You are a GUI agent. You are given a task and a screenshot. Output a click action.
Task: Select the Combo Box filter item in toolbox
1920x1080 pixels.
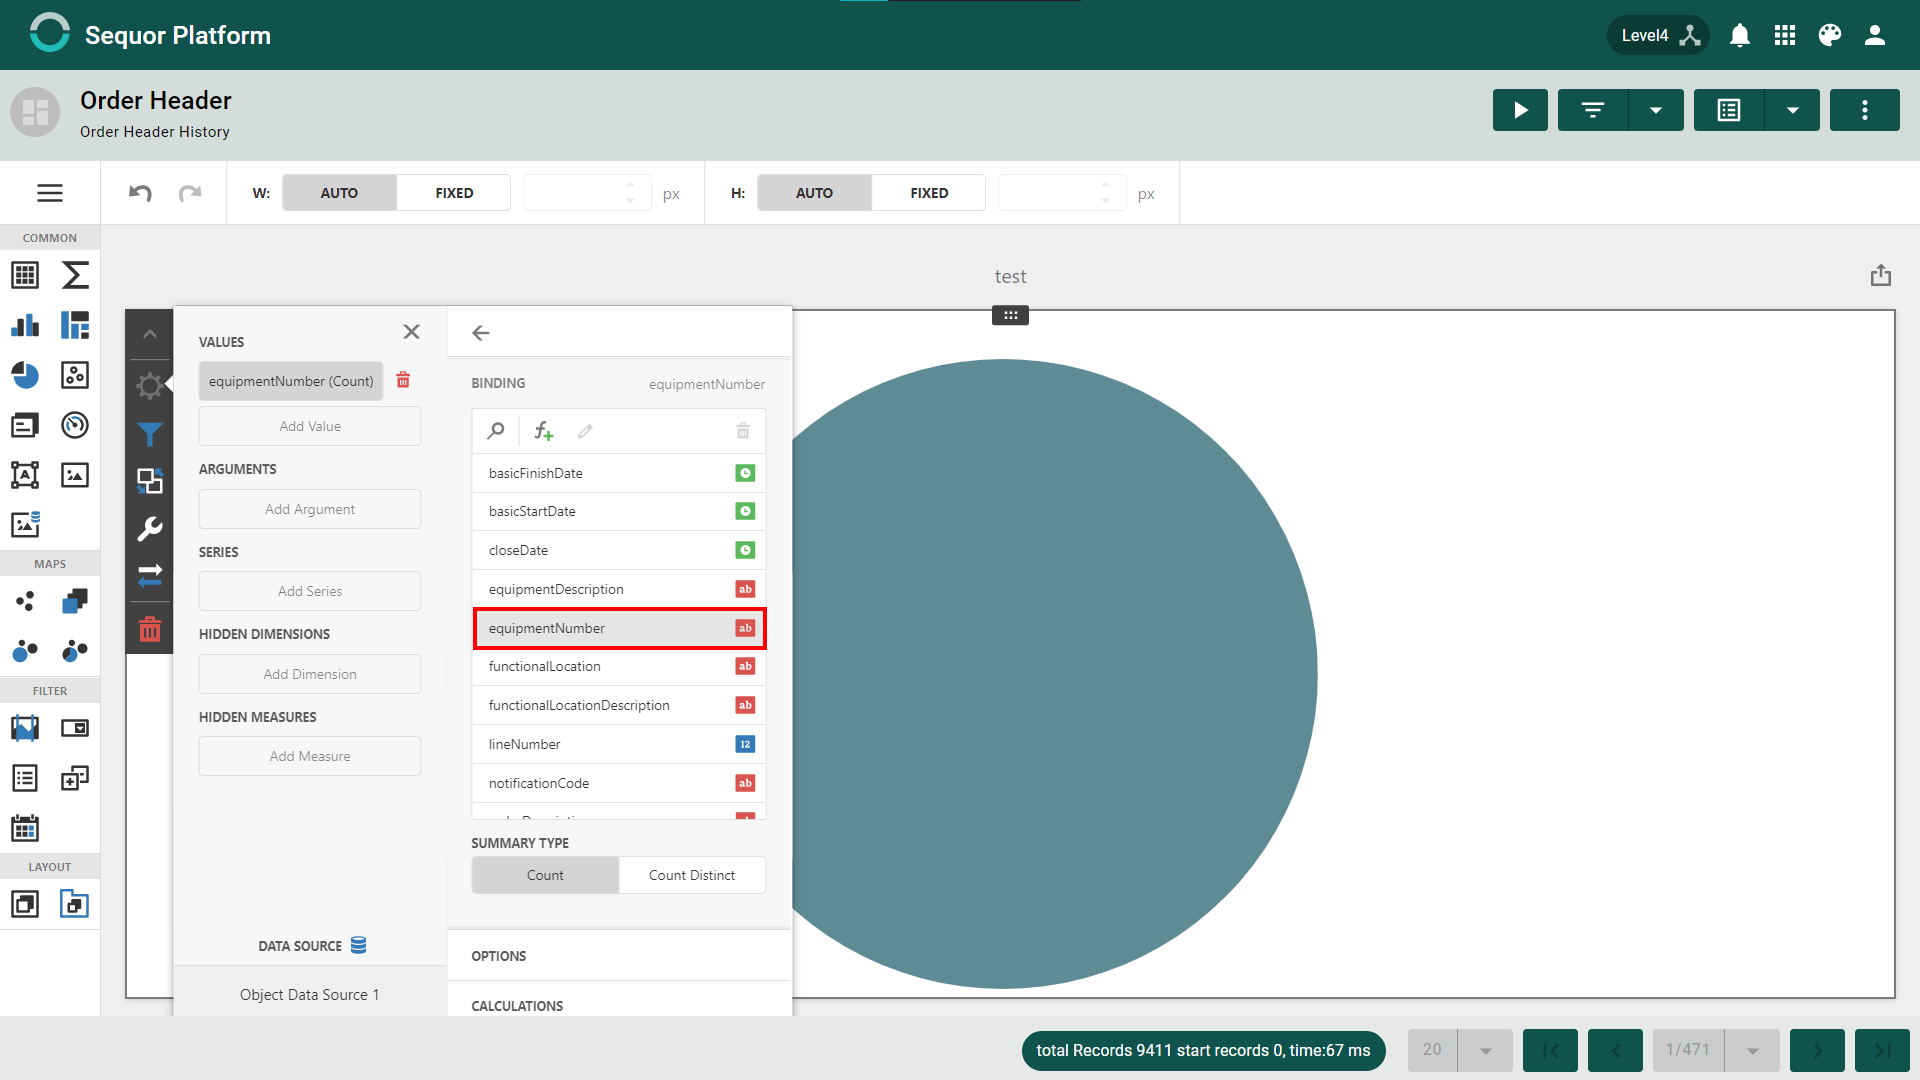(75, 728)
